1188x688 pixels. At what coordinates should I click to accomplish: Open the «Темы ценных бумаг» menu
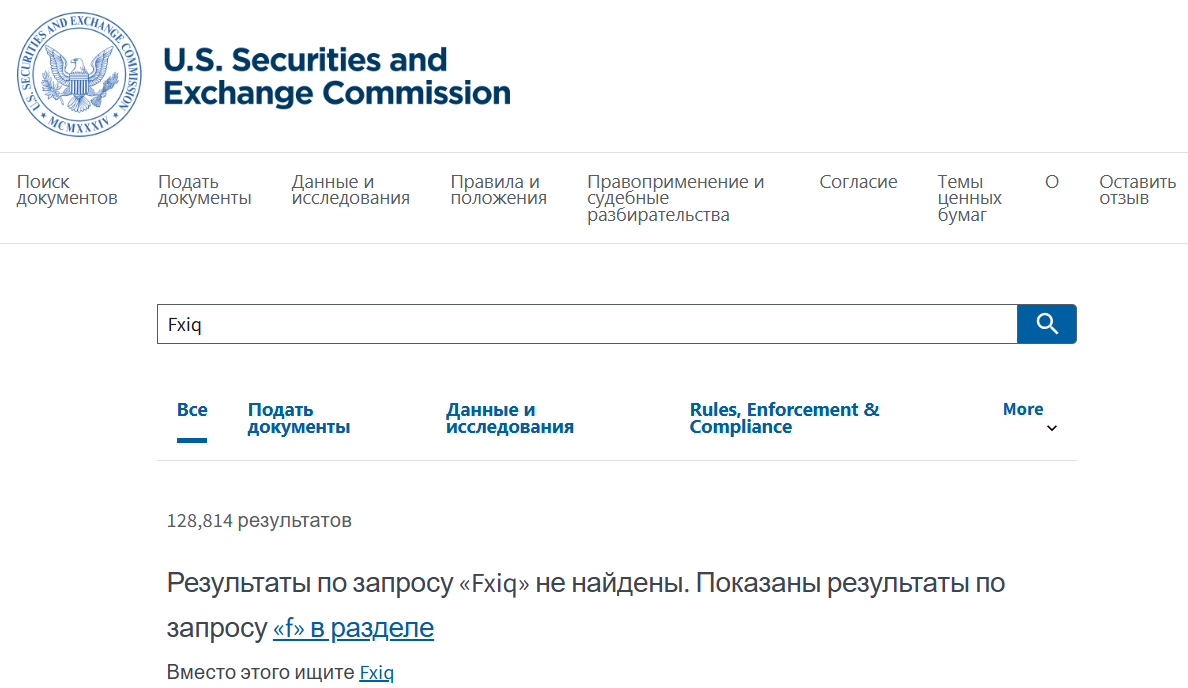(x=965, y=197)
